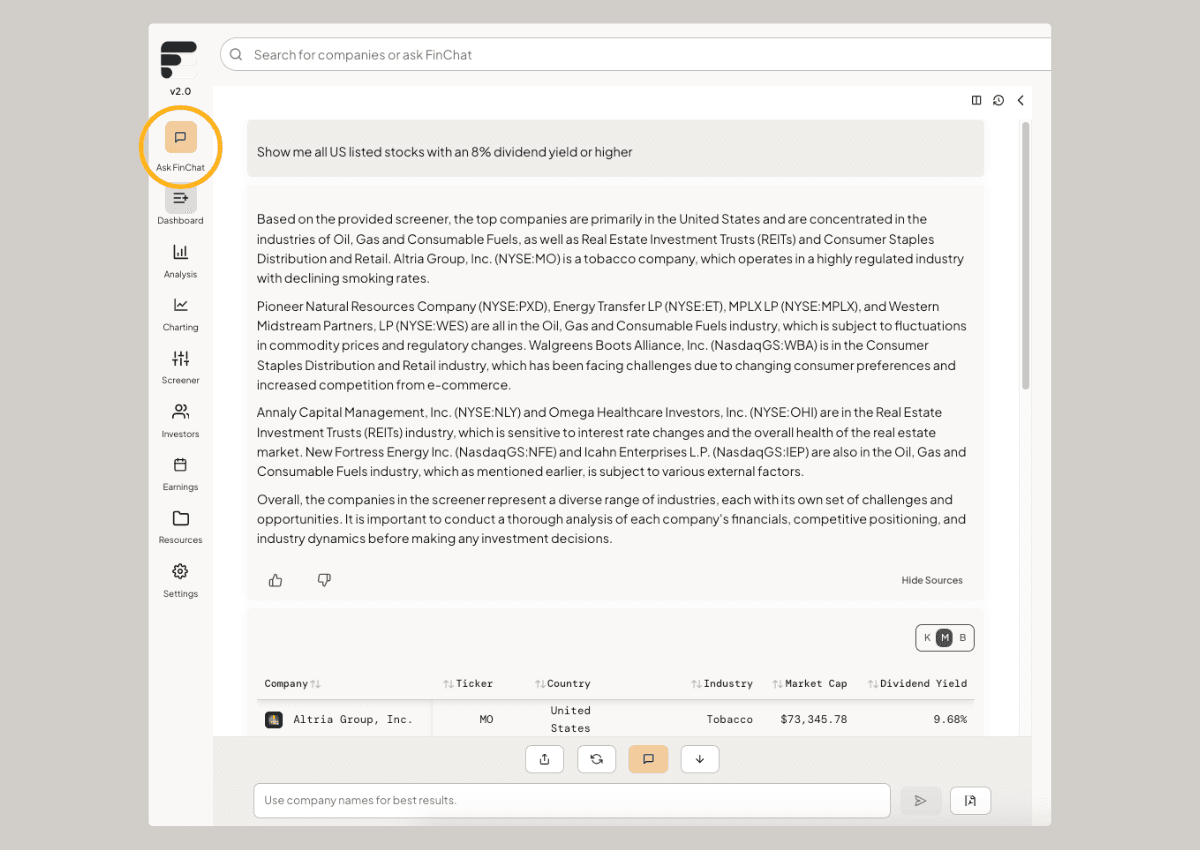Viewport: 1200px width, 850px height.
Task: Open the Dashboard from the sidebar
Action: click(180, 205)
